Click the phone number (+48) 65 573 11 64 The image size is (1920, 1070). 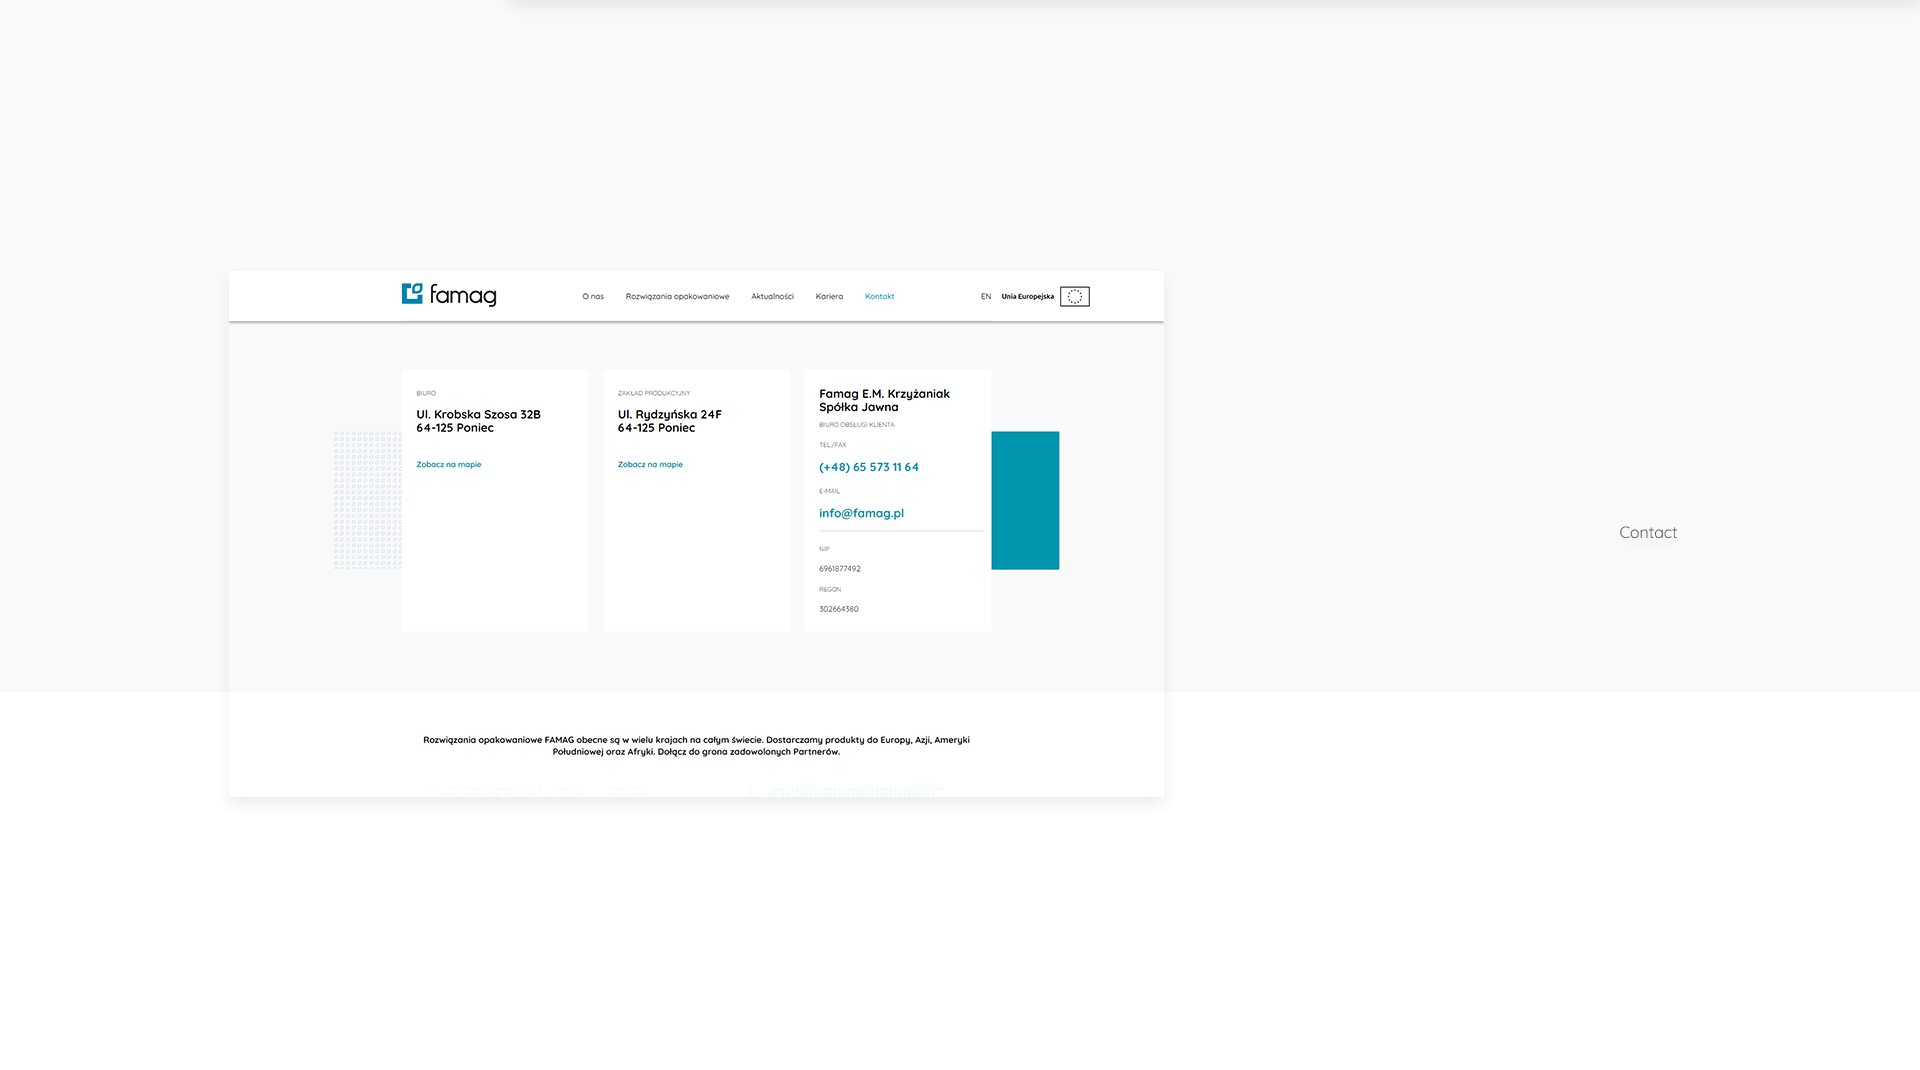click(x=868, y=468)
